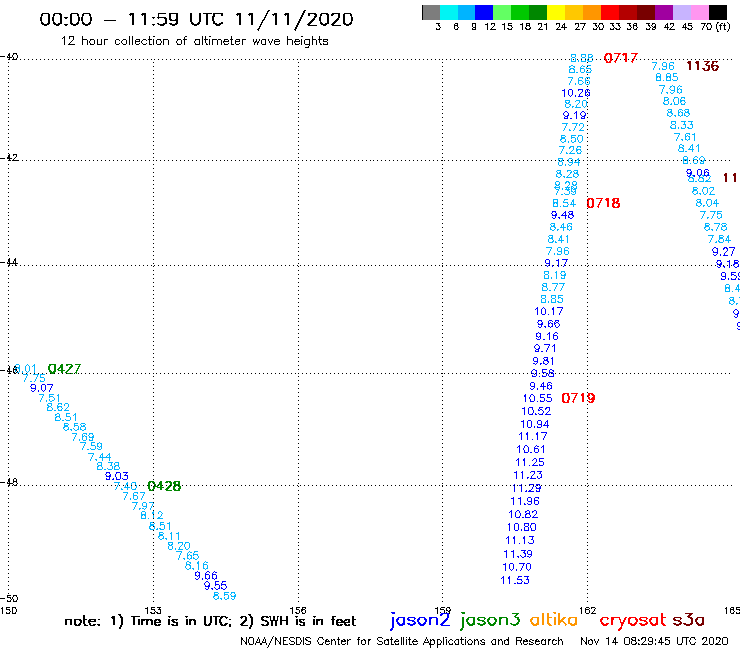Click the wave height value 7.97
Image resolution: width=740 pixels, height=650 pixels.
point(143,506)
